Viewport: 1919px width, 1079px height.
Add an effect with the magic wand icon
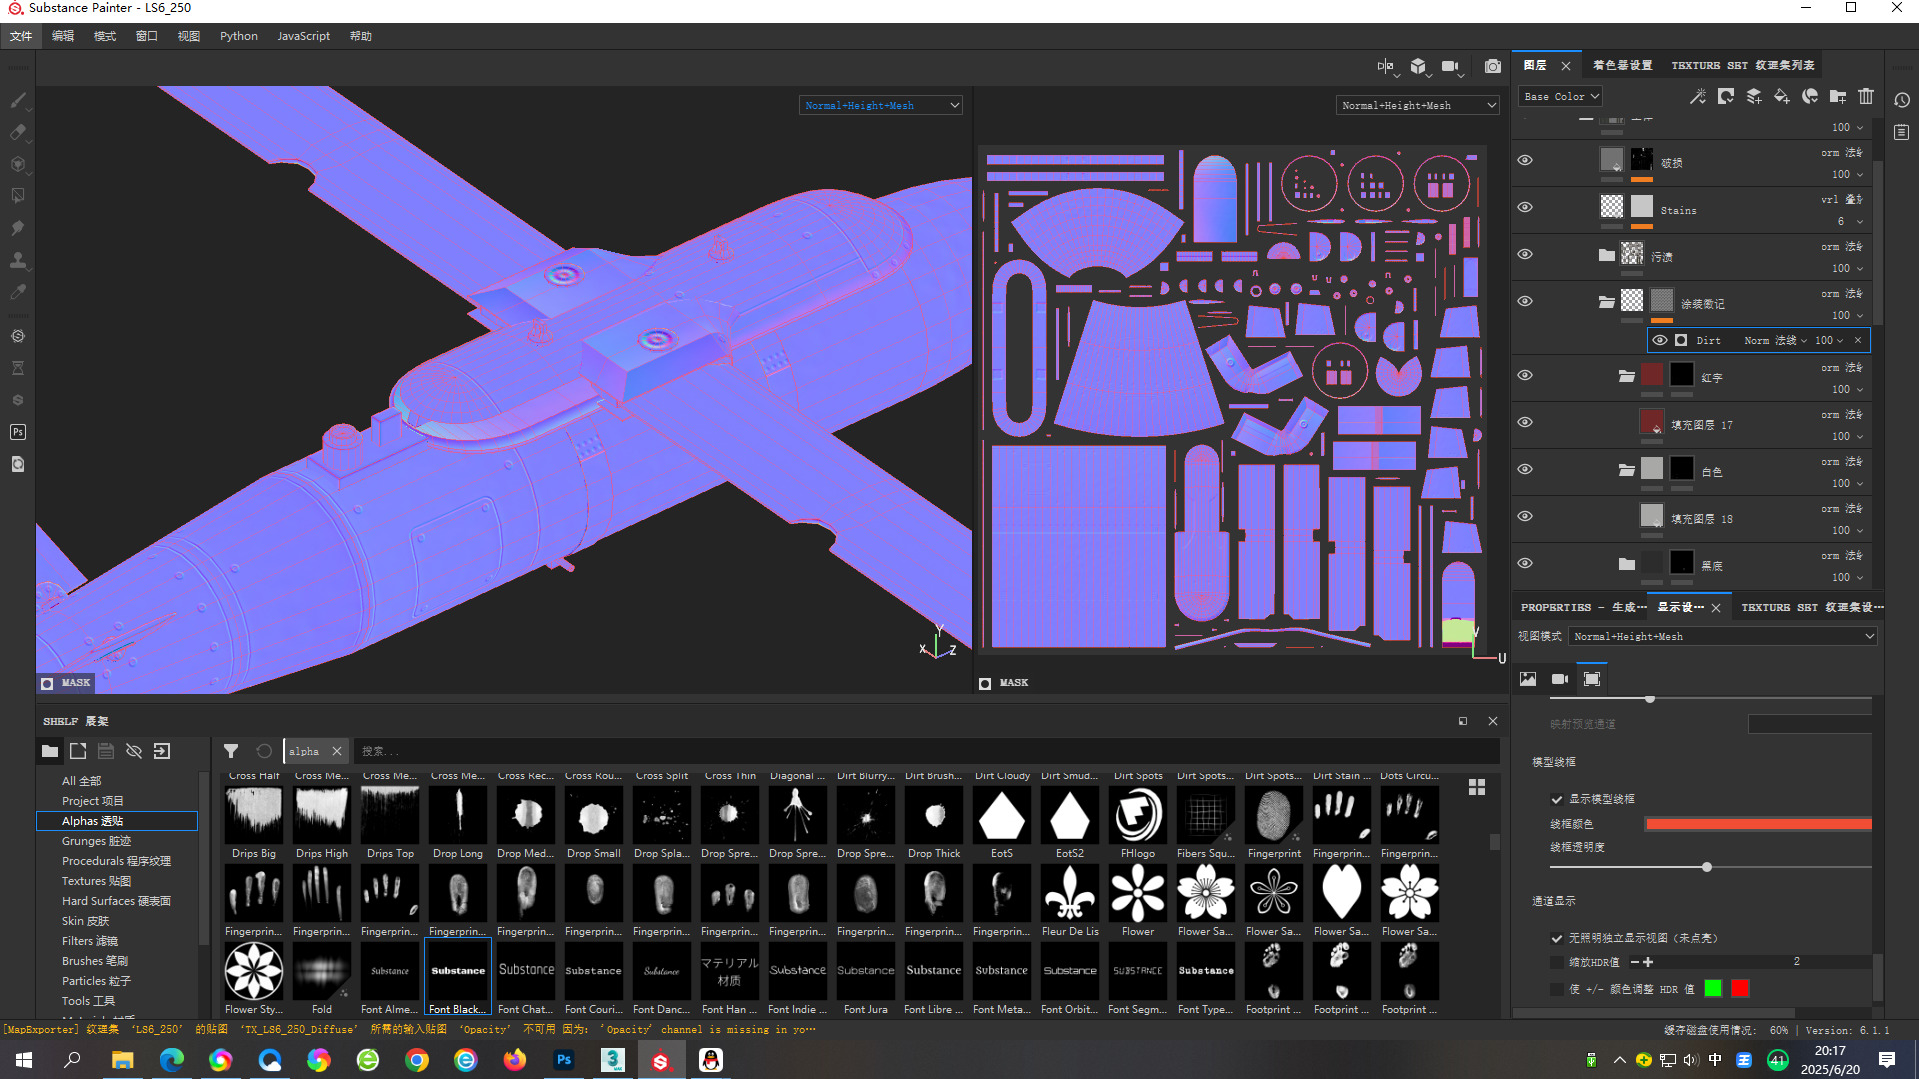point(1698,96)
